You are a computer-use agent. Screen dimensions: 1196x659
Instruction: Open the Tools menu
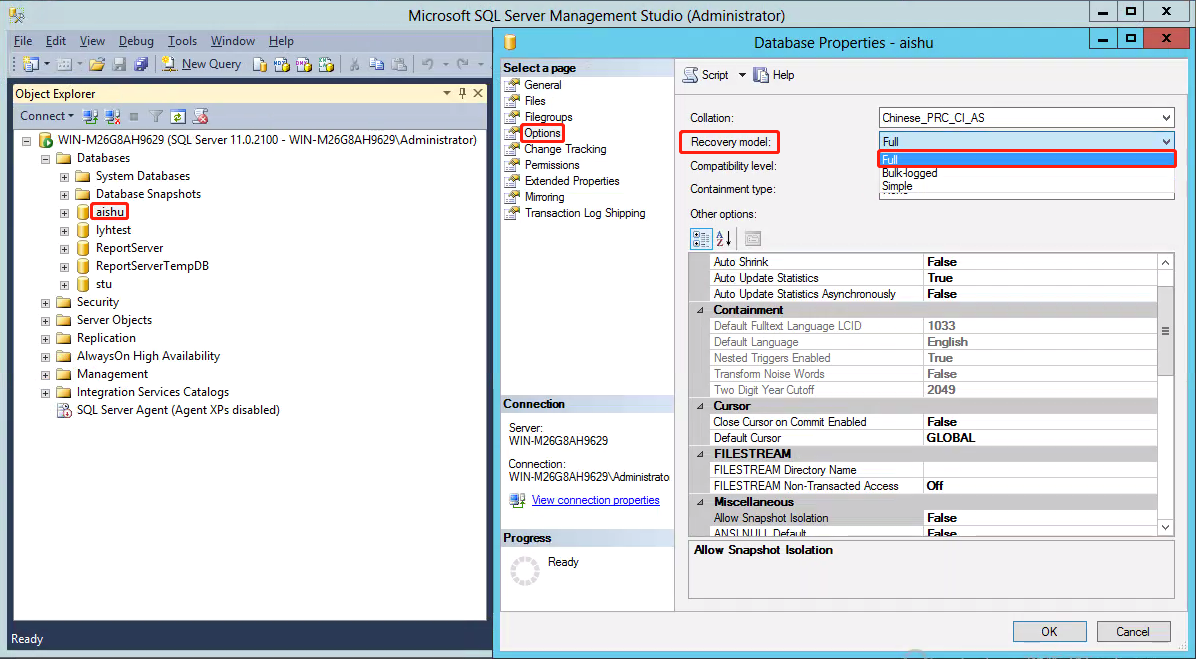point(182,41)
